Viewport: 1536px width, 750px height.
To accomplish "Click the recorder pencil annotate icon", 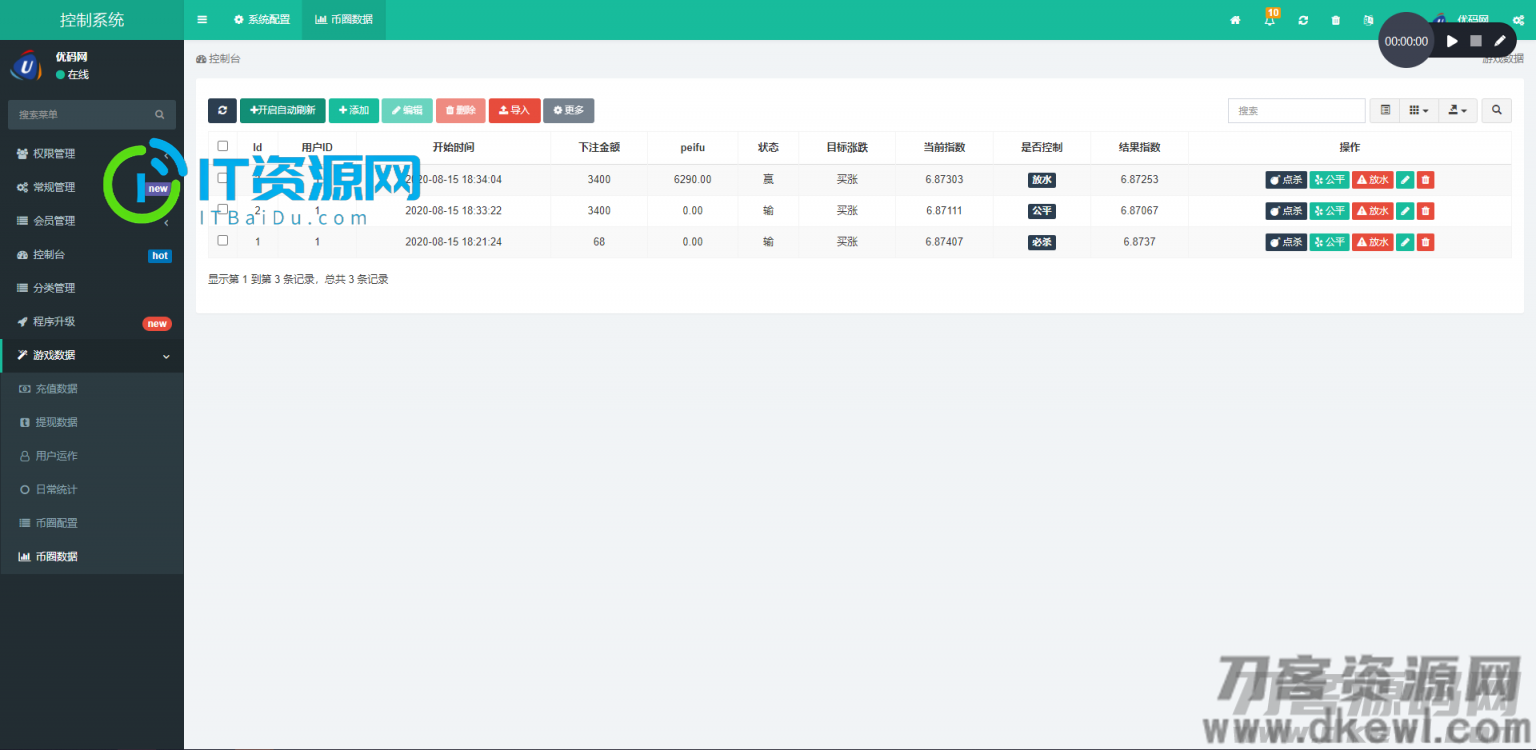I will click(1500, 41).
